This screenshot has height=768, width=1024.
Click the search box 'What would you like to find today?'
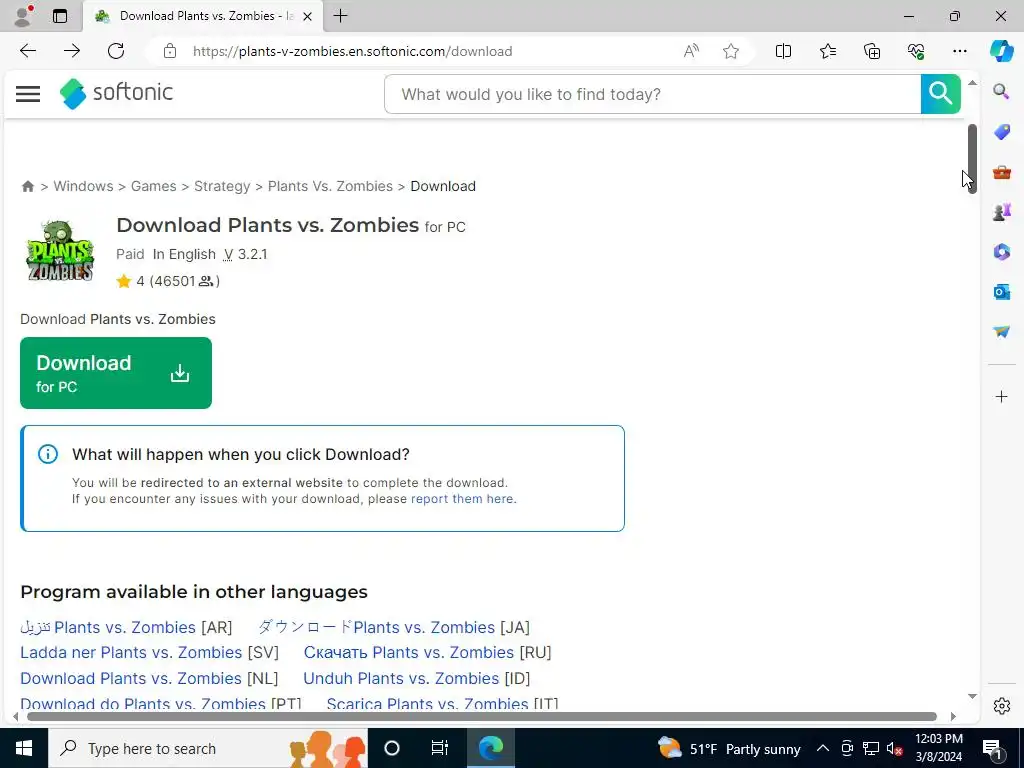(x=652, y=94)
